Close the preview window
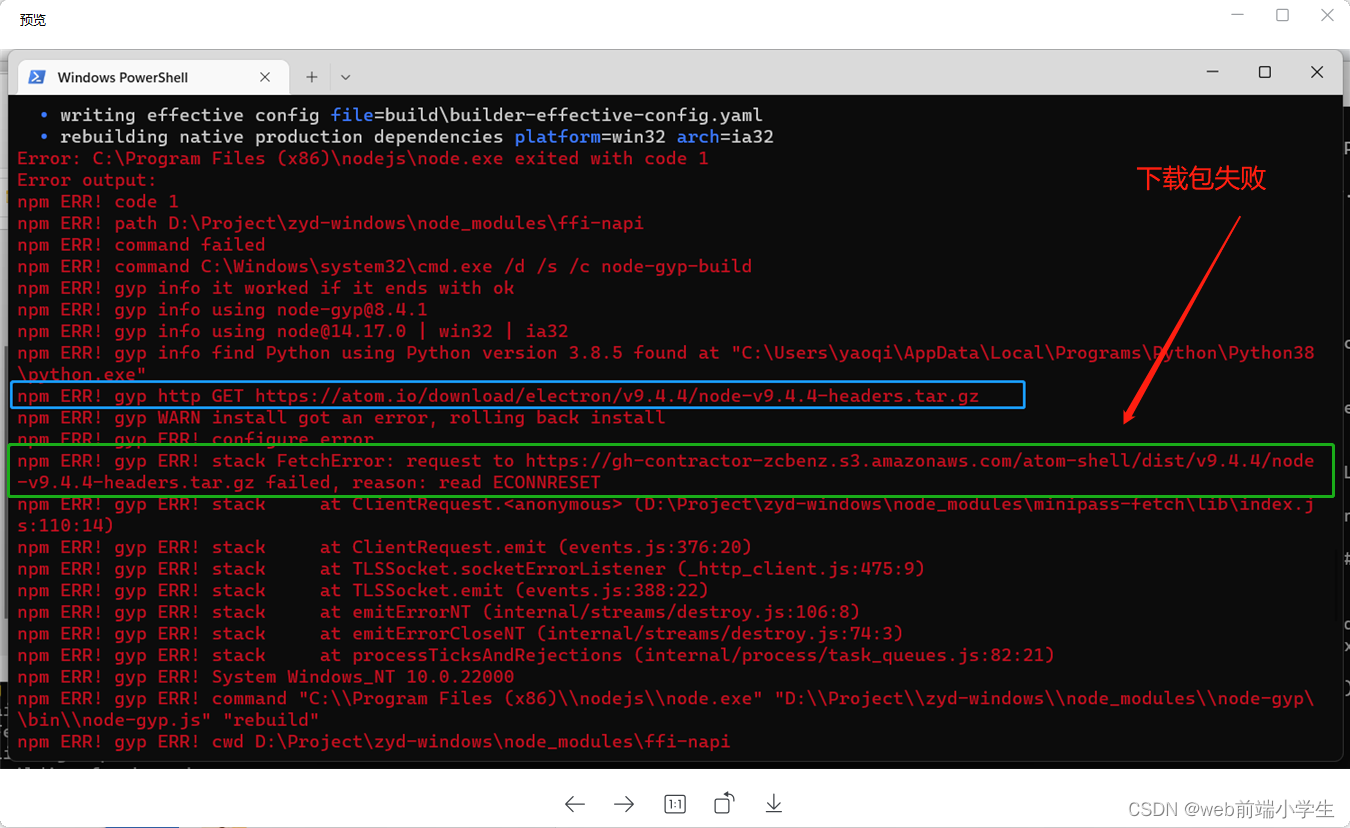Image resolution: width=1350 pixels, height=828 pixels. coord(1328,15)
